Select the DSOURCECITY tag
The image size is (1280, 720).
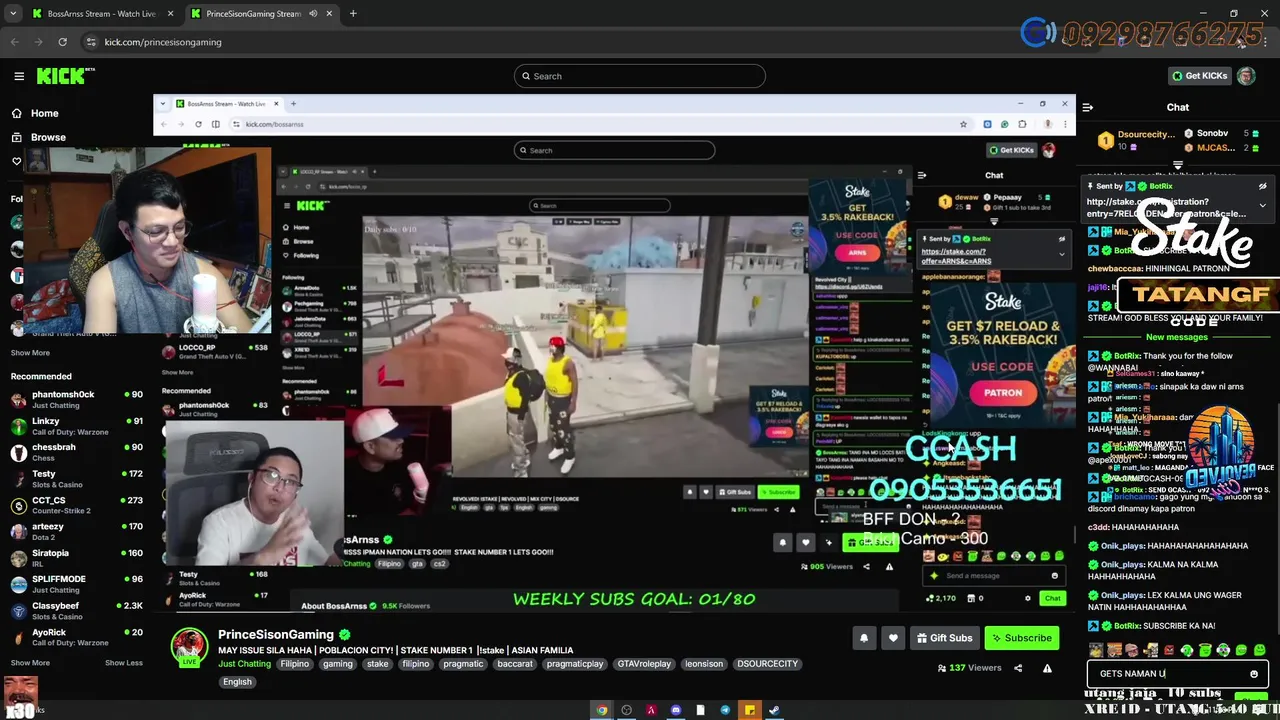pos(768,664)
